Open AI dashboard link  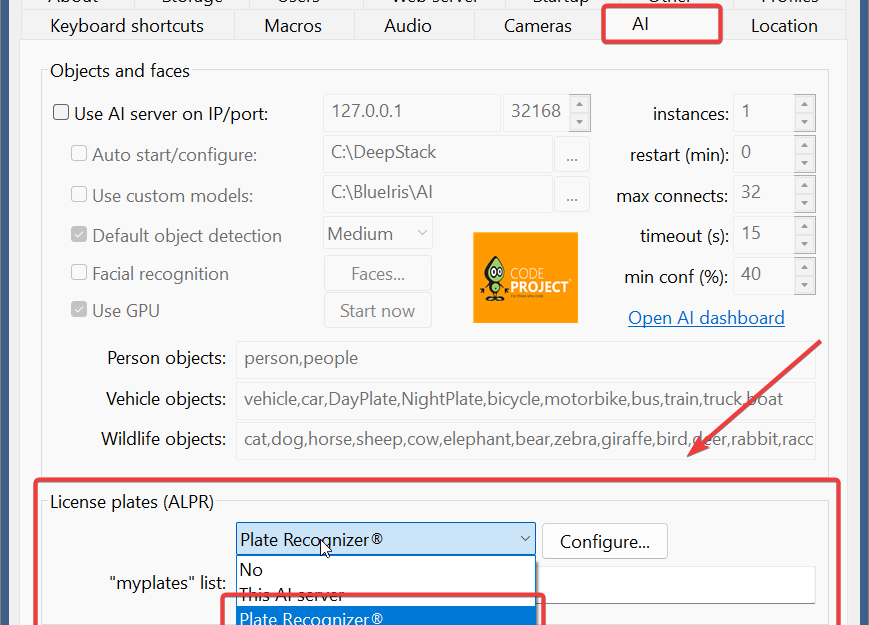(706, 318)
